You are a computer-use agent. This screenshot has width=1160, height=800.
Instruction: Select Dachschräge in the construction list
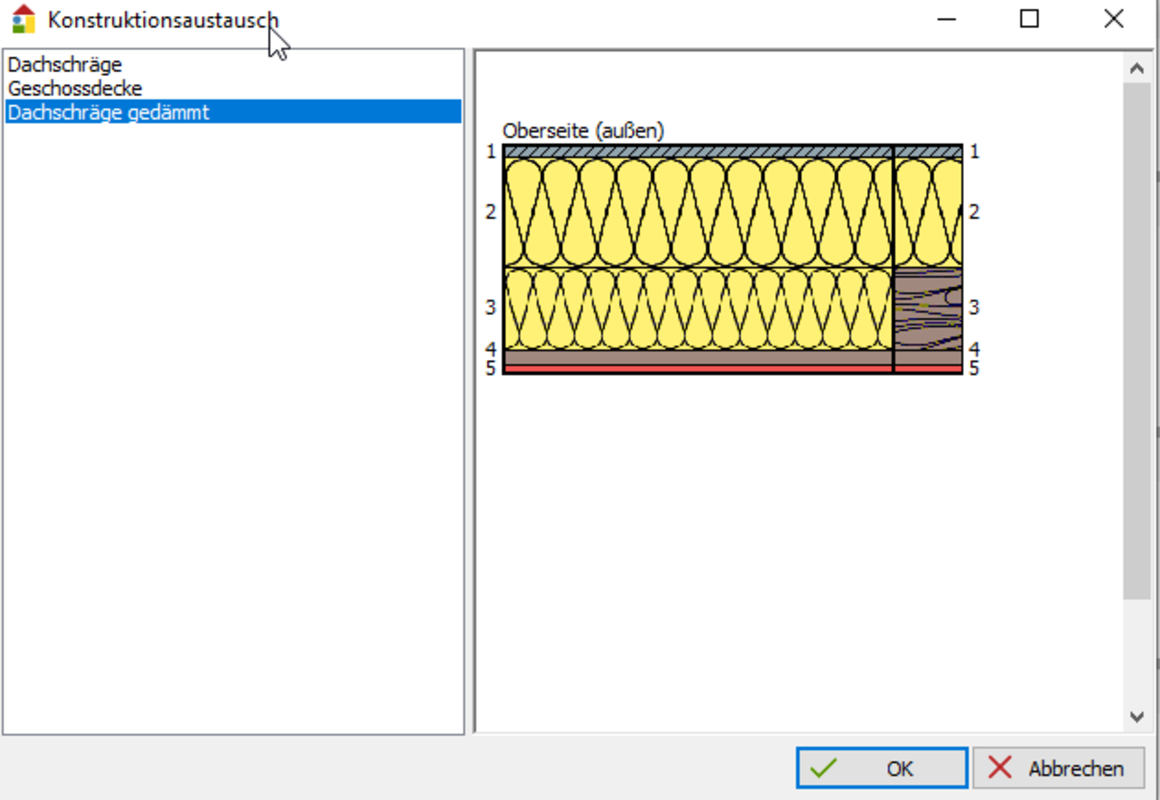tap(65, 65)
